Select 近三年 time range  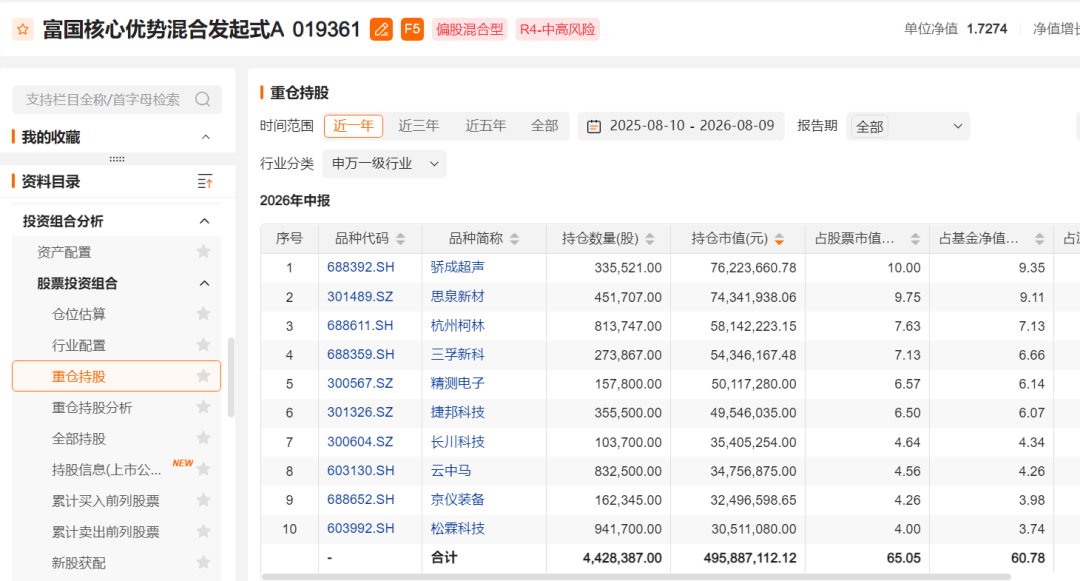click(419, 126)
